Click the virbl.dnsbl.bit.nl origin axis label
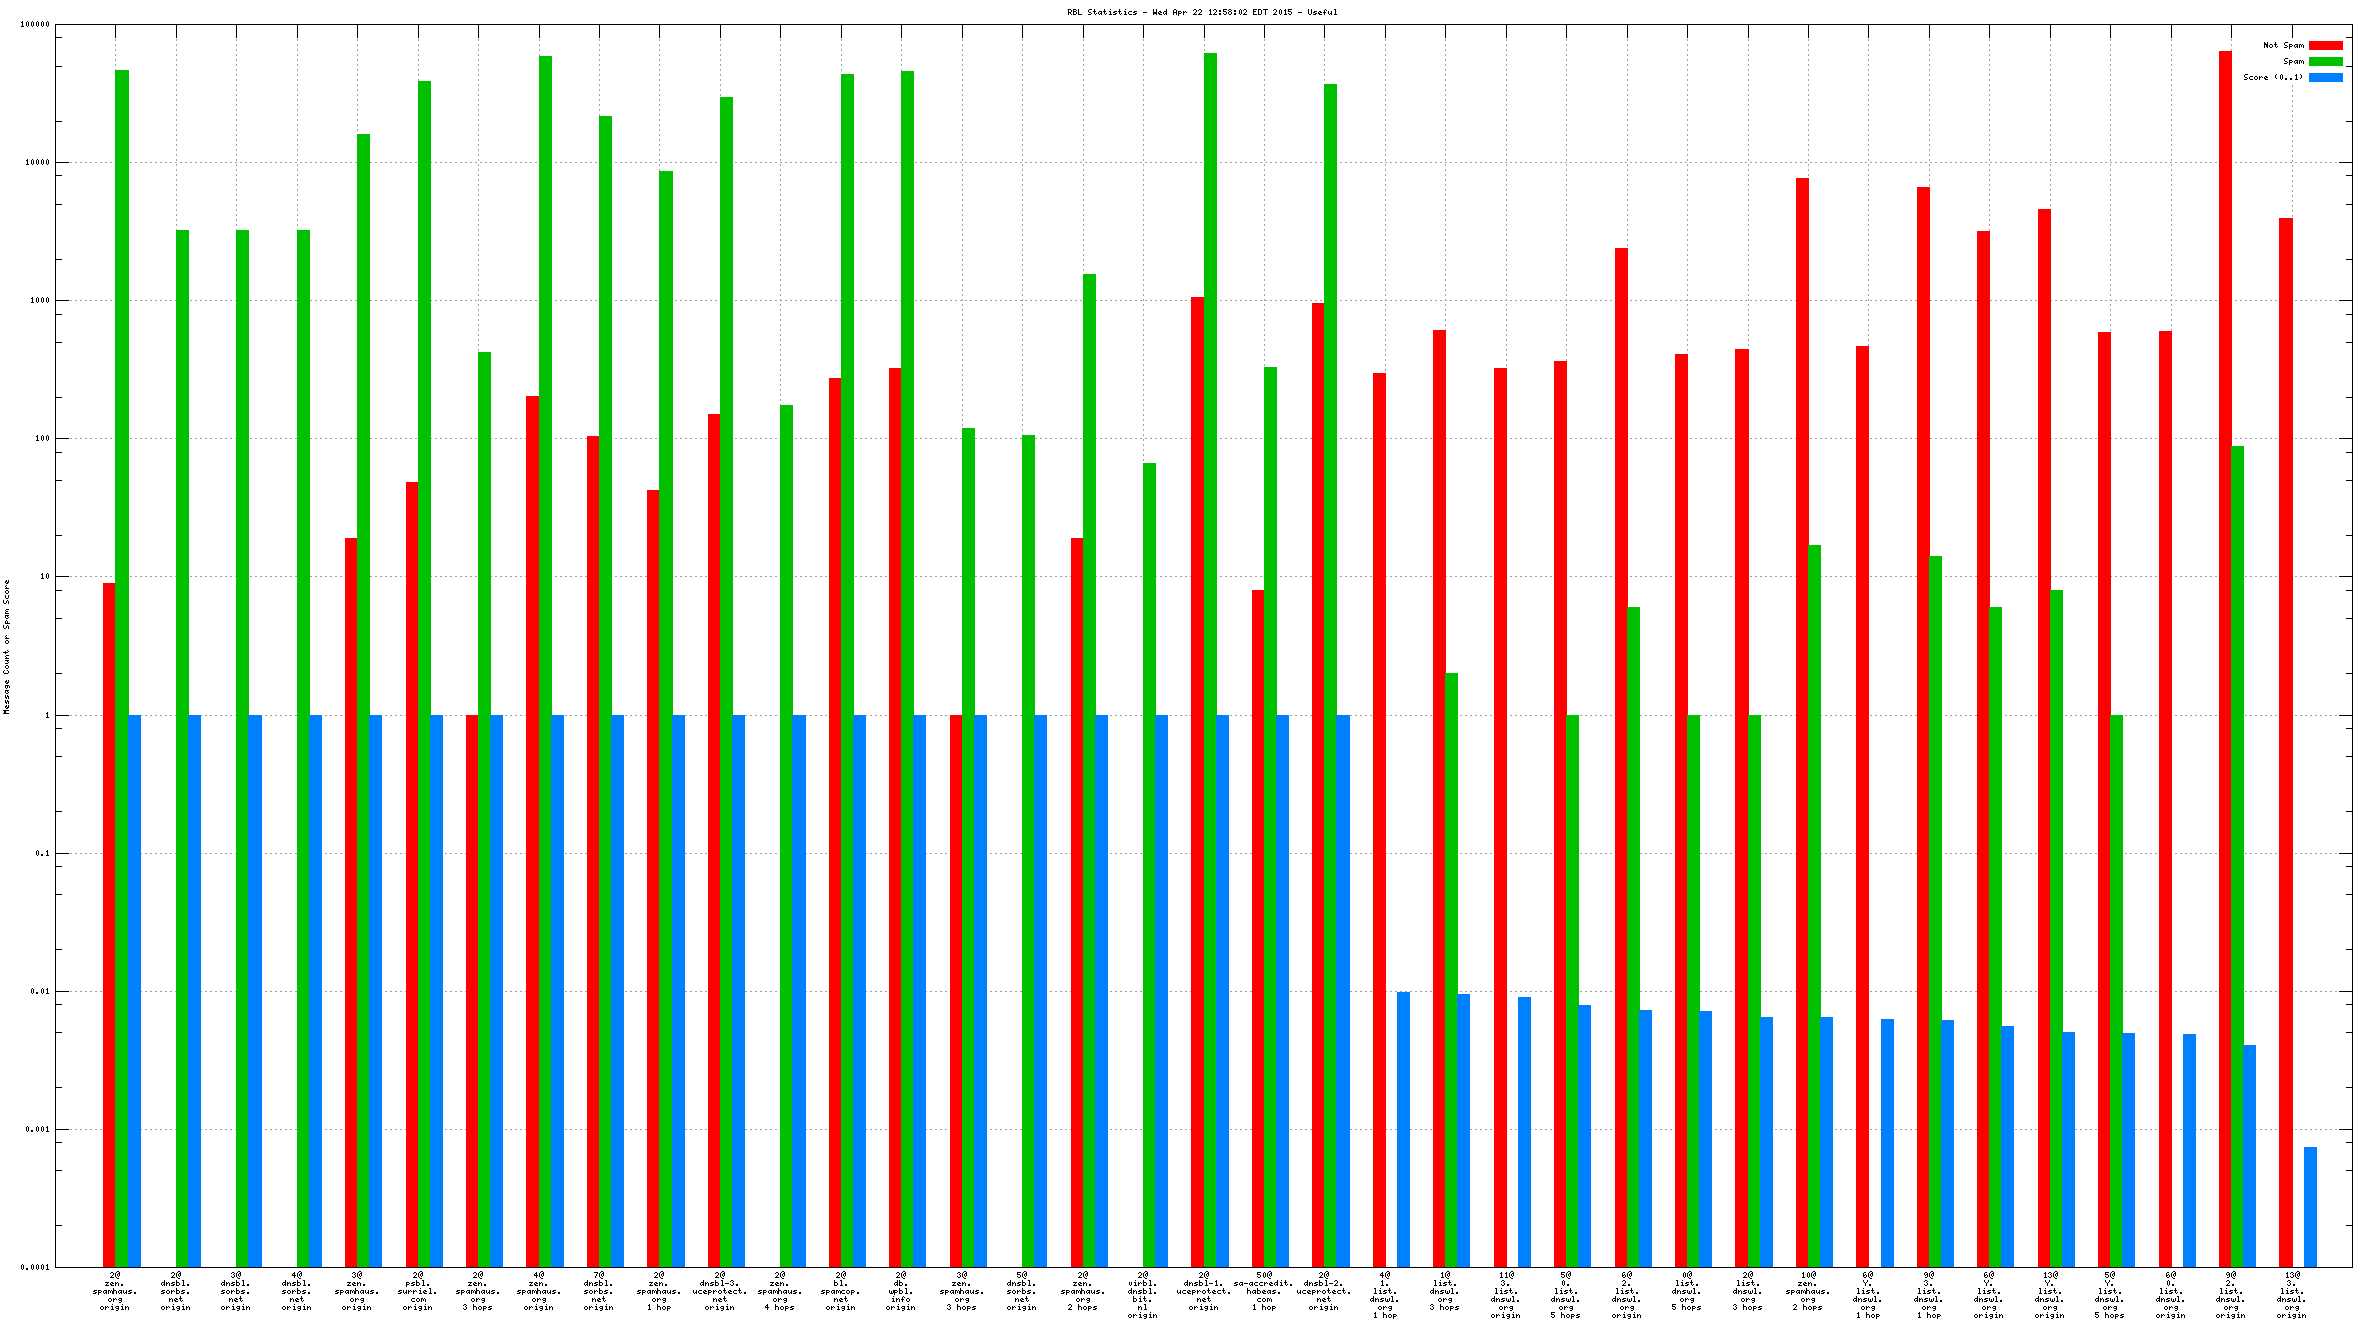 tap(1143, 1295)
